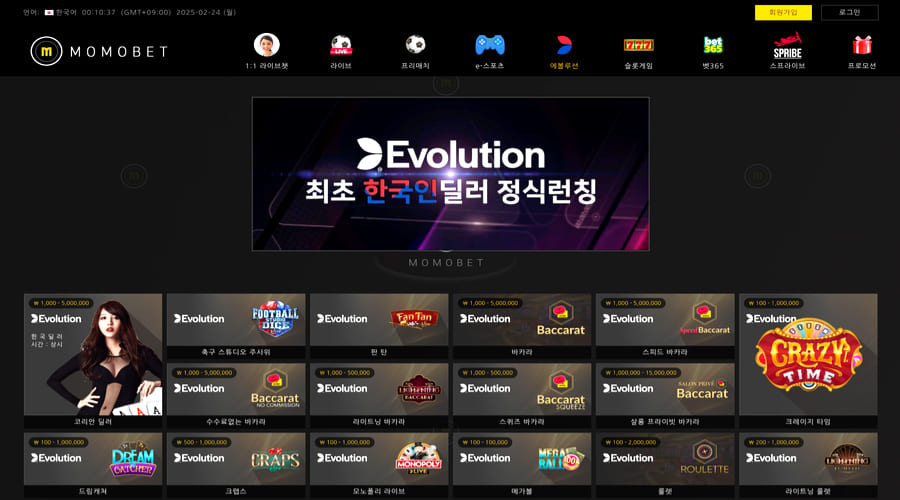The height and width of the screenshot is (500, 900).
Task: Open the 라이브 live soccer icon
Action: click(341, 45)
